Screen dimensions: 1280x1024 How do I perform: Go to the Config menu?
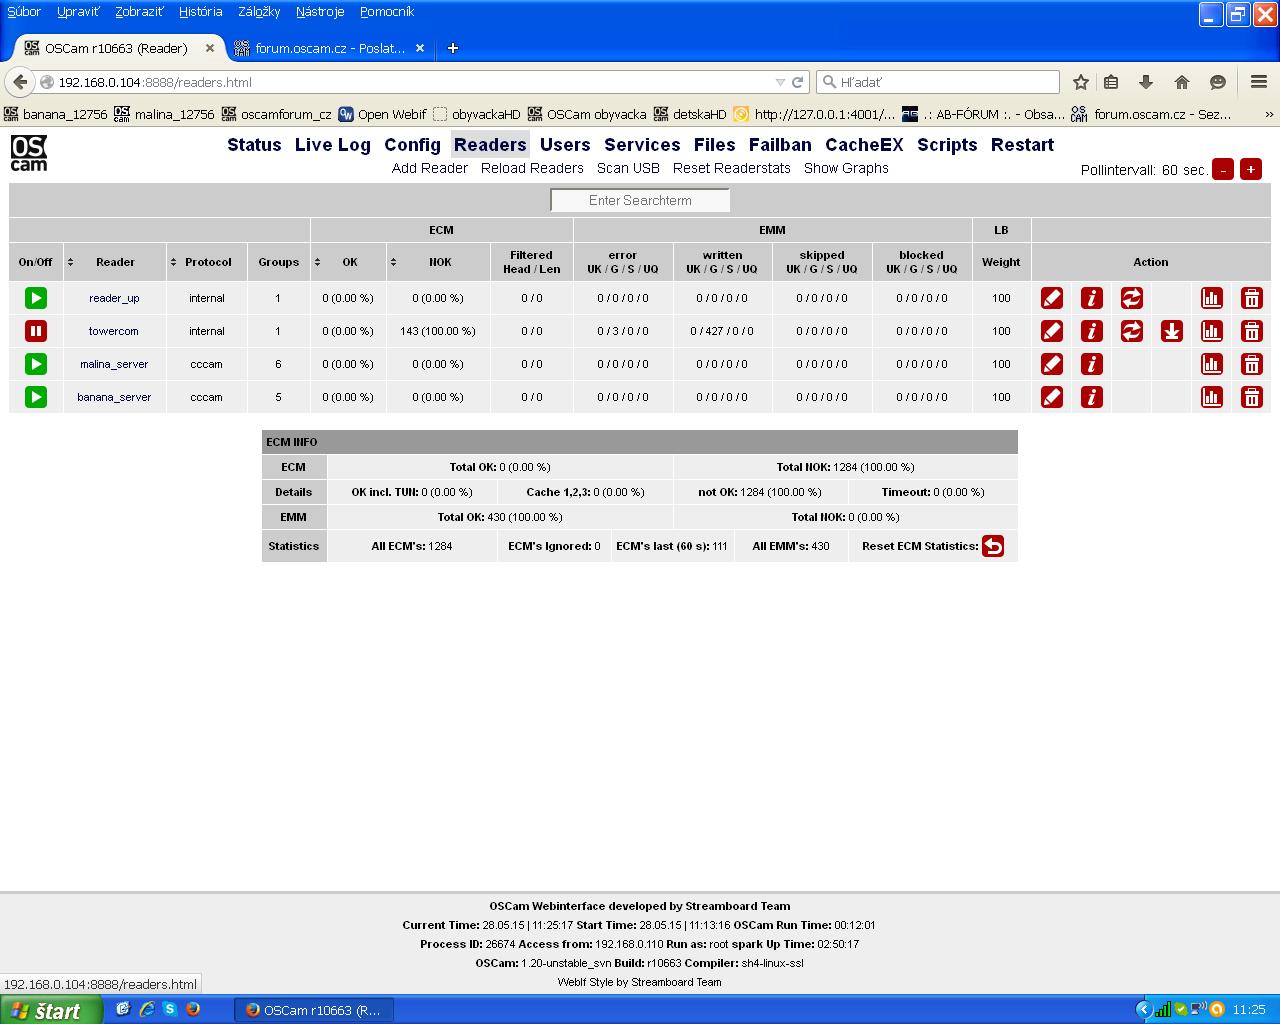click(x=412, y=145)
